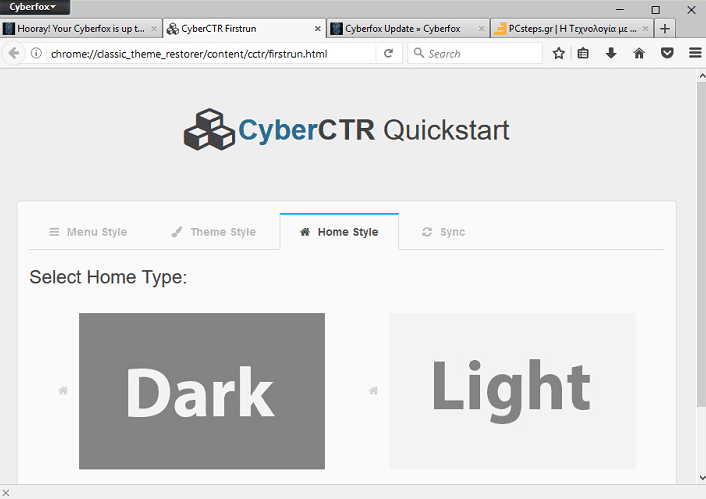Click the 'Select Home Type:' heading
Image resolution: width=706 pixels, height=499 pixels.
[108, 277]
